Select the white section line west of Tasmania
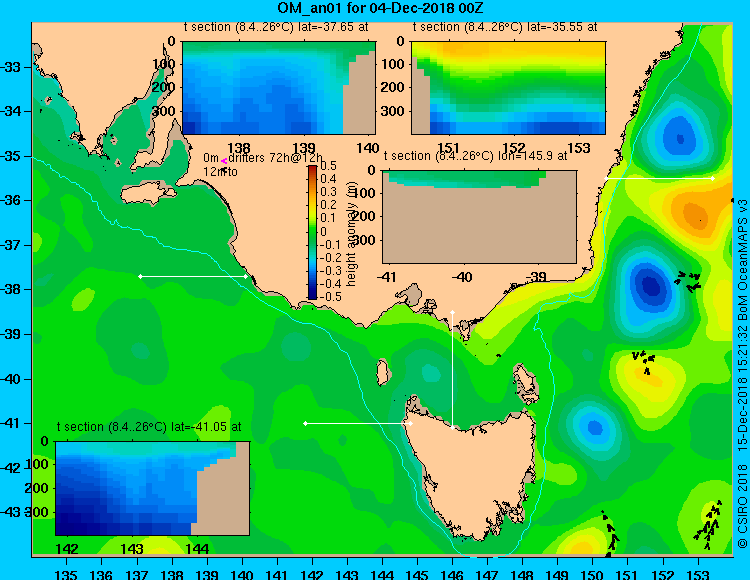The width and height of the screenshot is (750, 580). tap(358, 423)
